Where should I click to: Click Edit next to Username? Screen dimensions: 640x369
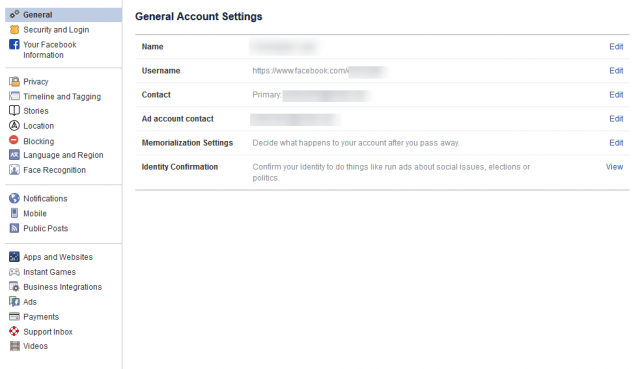[616, 71]
